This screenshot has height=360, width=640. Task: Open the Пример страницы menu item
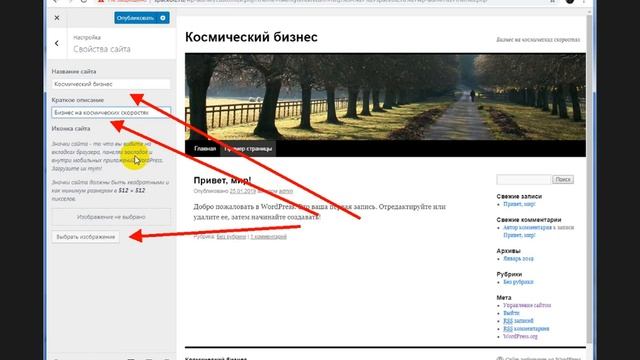click(248, 149)
